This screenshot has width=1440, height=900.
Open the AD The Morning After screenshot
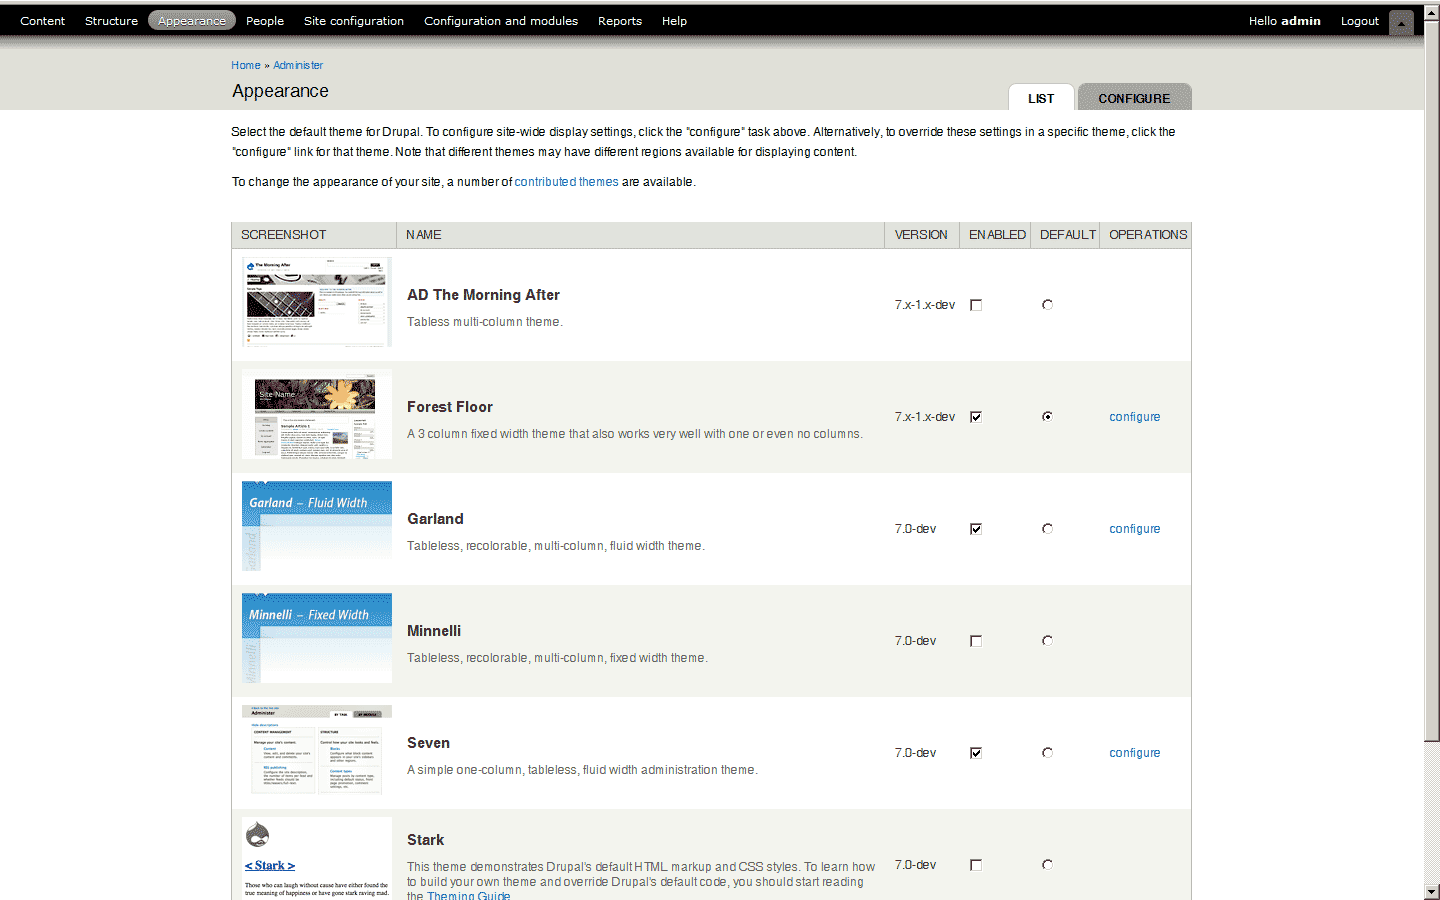tap(316, 303)
